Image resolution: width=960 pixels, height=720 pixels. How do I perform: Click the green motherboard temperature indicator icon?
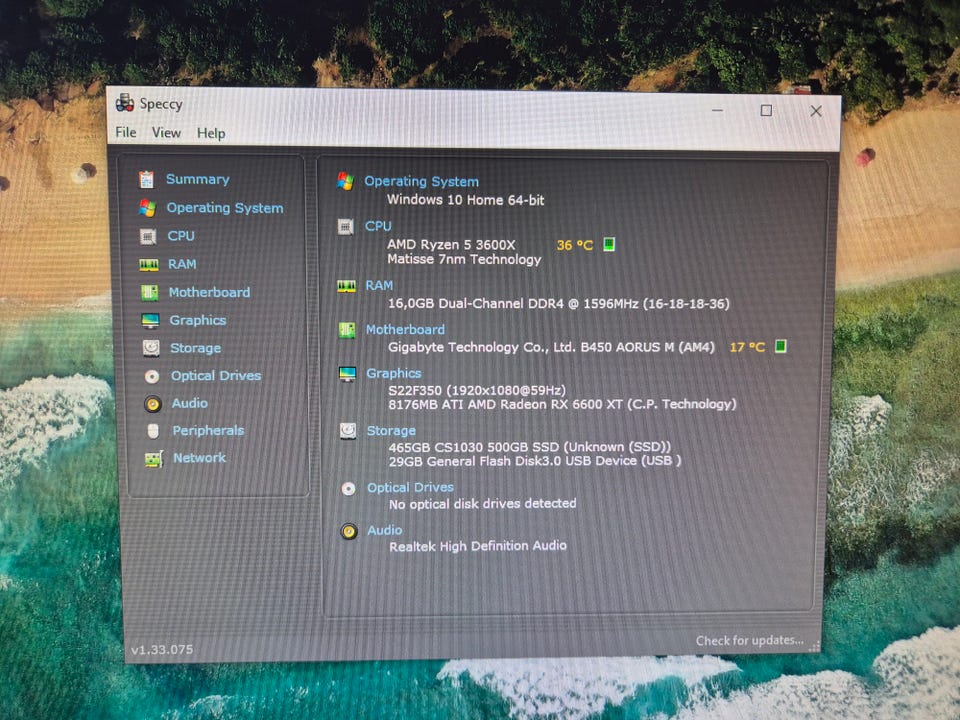click(781, 347)
